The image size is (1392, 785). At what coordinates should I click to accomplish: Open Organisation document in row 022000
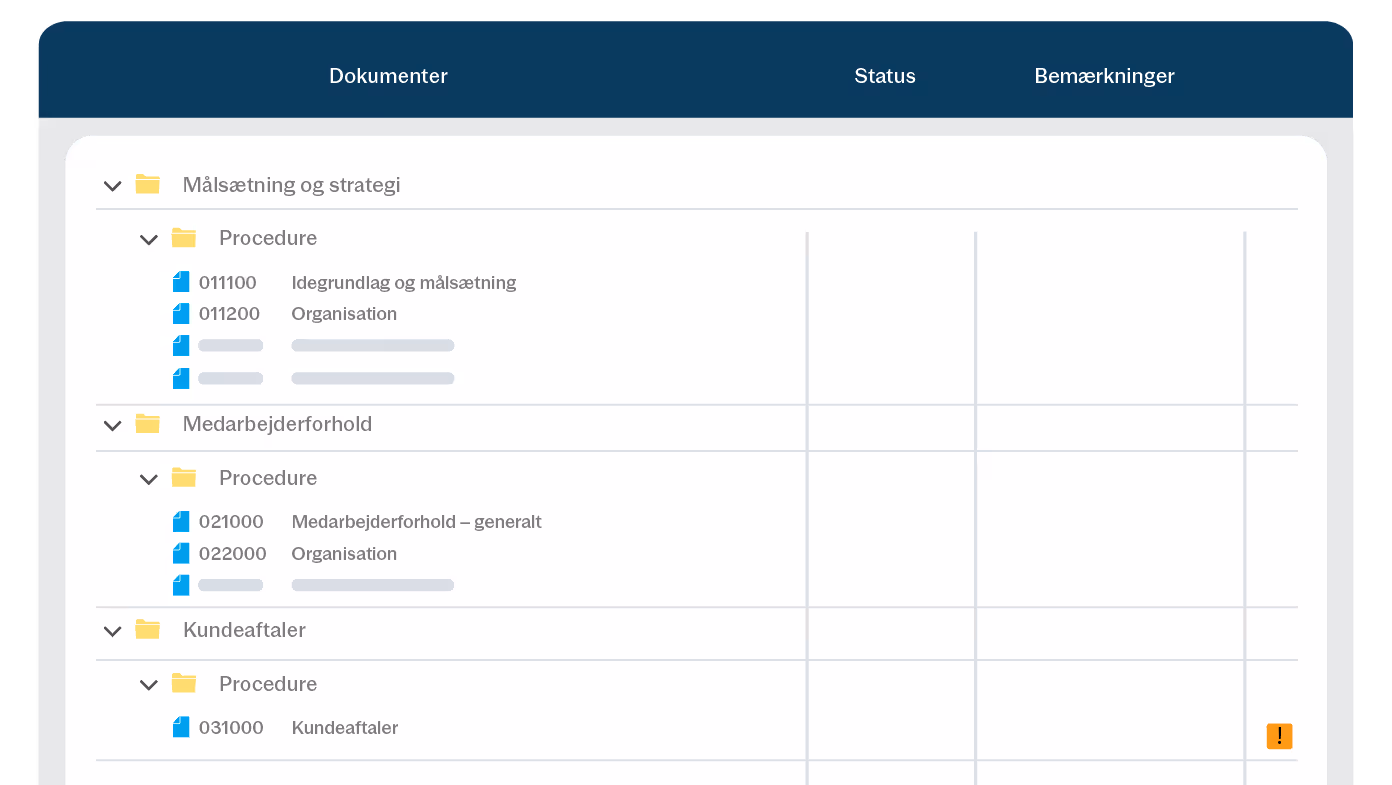344,554
